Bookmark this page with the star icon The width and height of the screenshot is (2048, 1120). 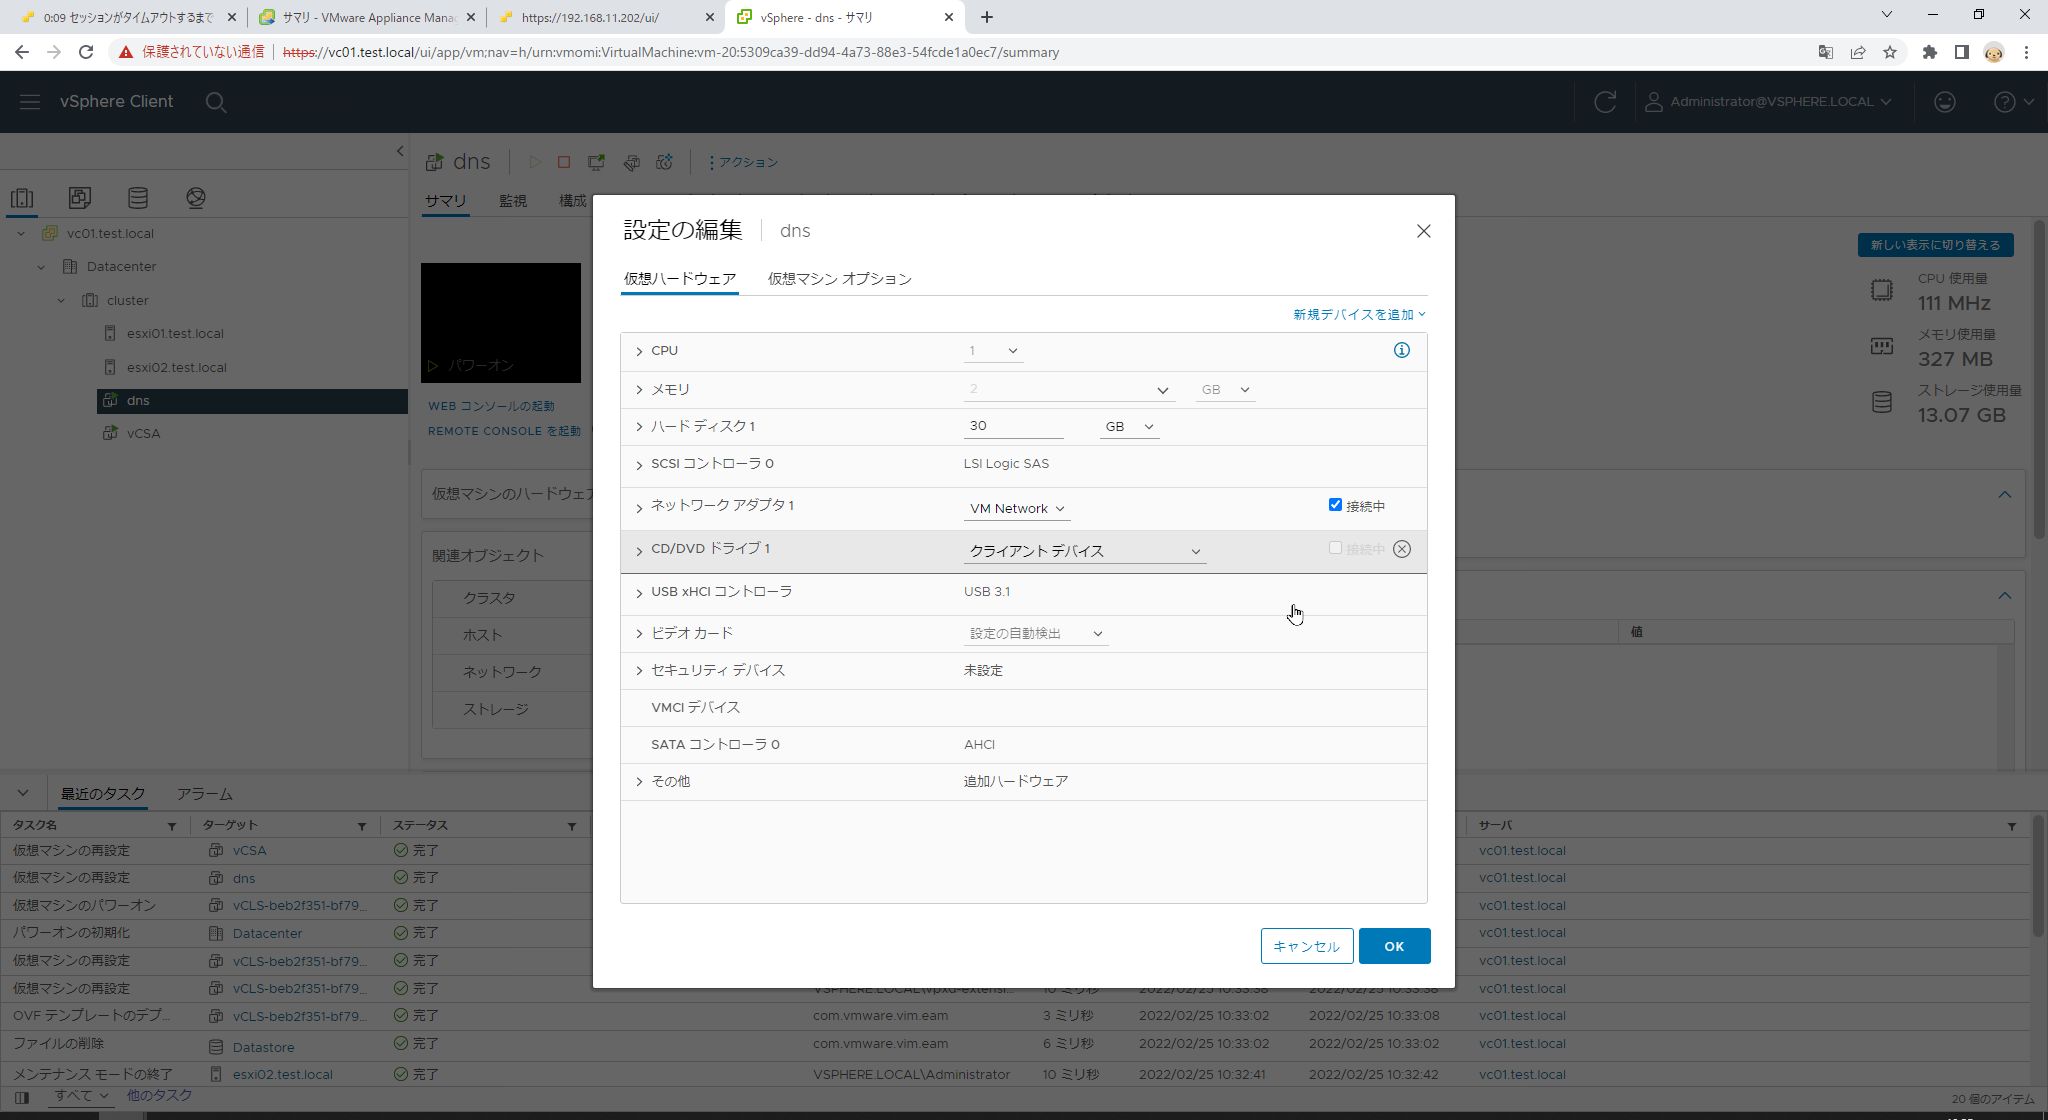(x=1890, y=52)
